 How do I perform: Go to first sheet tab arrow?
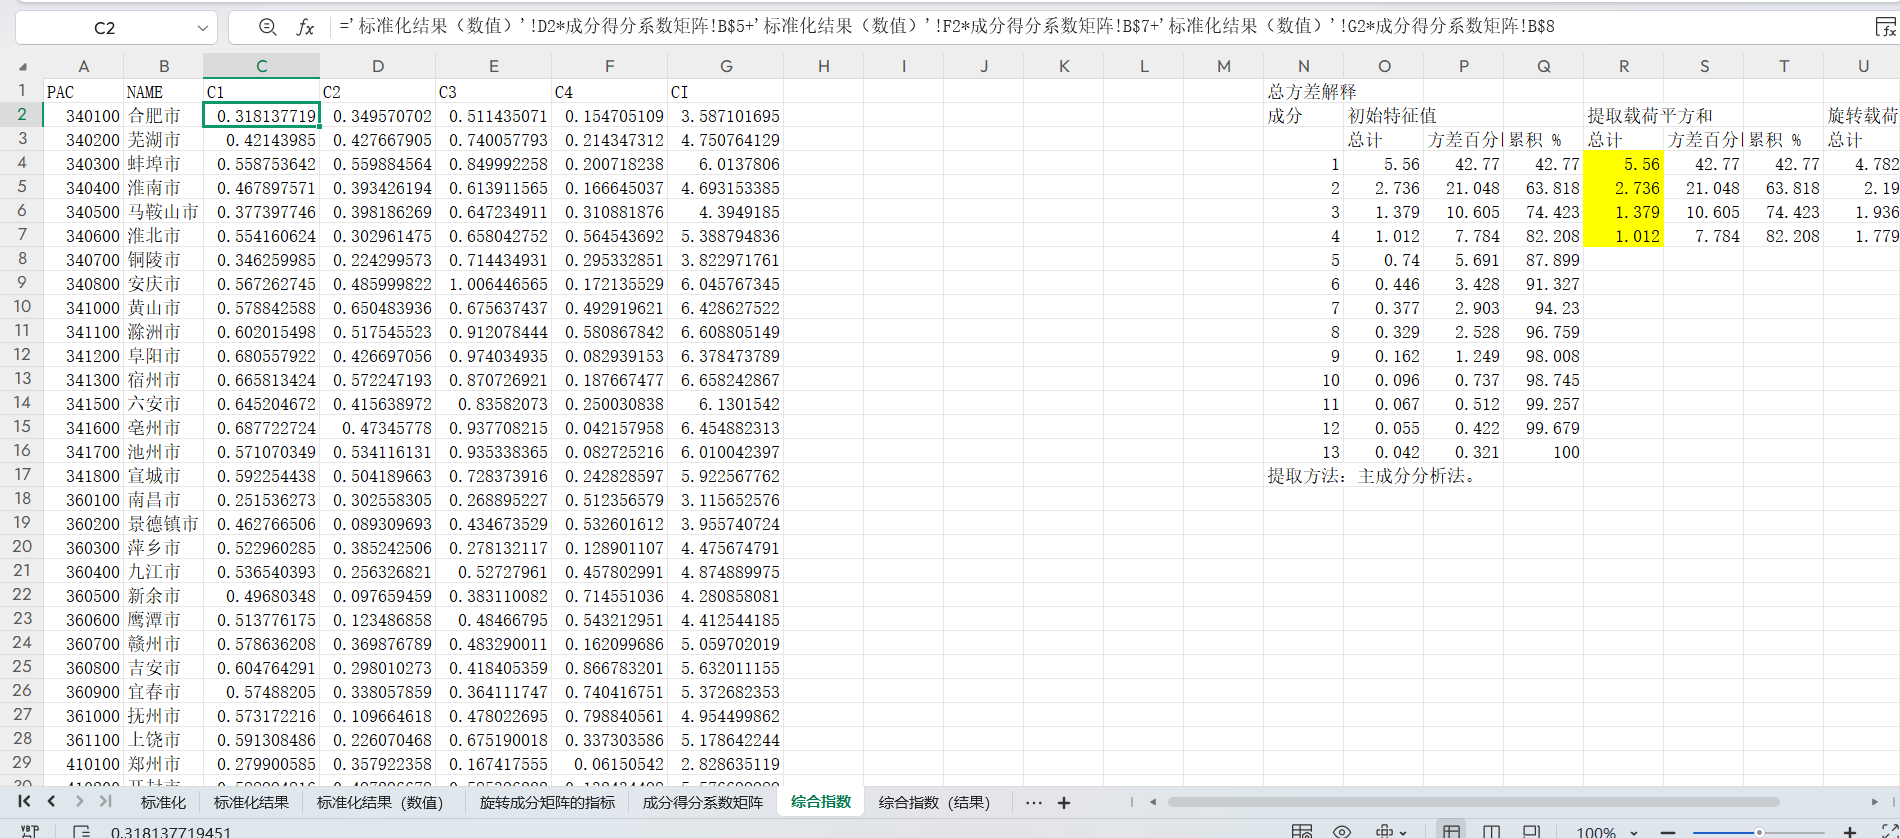[24, 801]
